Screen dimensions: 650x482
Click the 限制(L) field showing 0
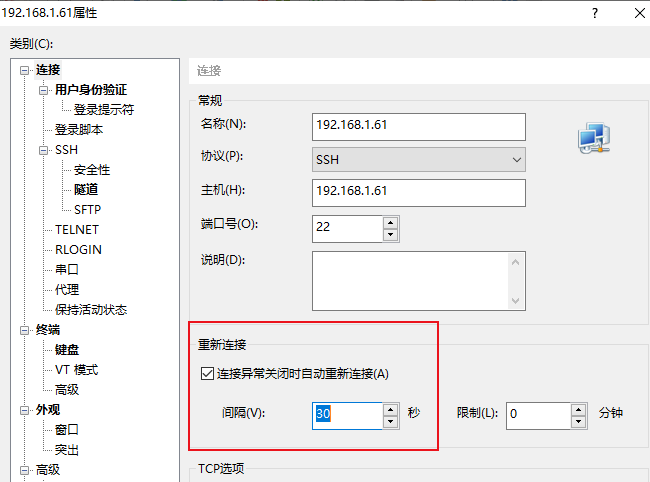pyautogui.click(x=538, y=416)
